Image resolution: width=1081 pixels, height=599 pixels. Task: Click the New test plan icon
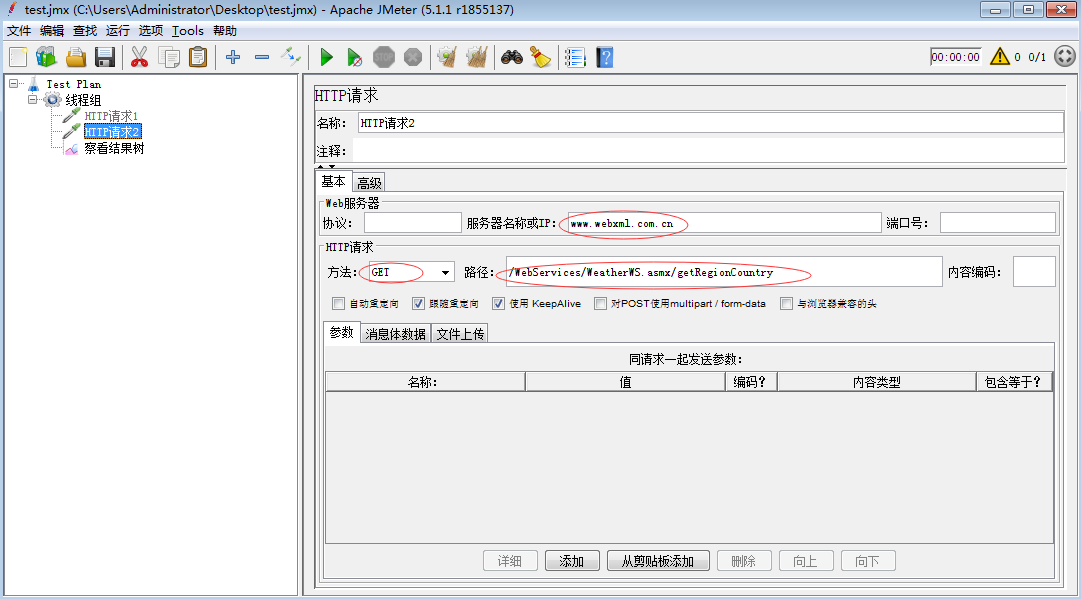pyautogui.click(x=19, y=57)
